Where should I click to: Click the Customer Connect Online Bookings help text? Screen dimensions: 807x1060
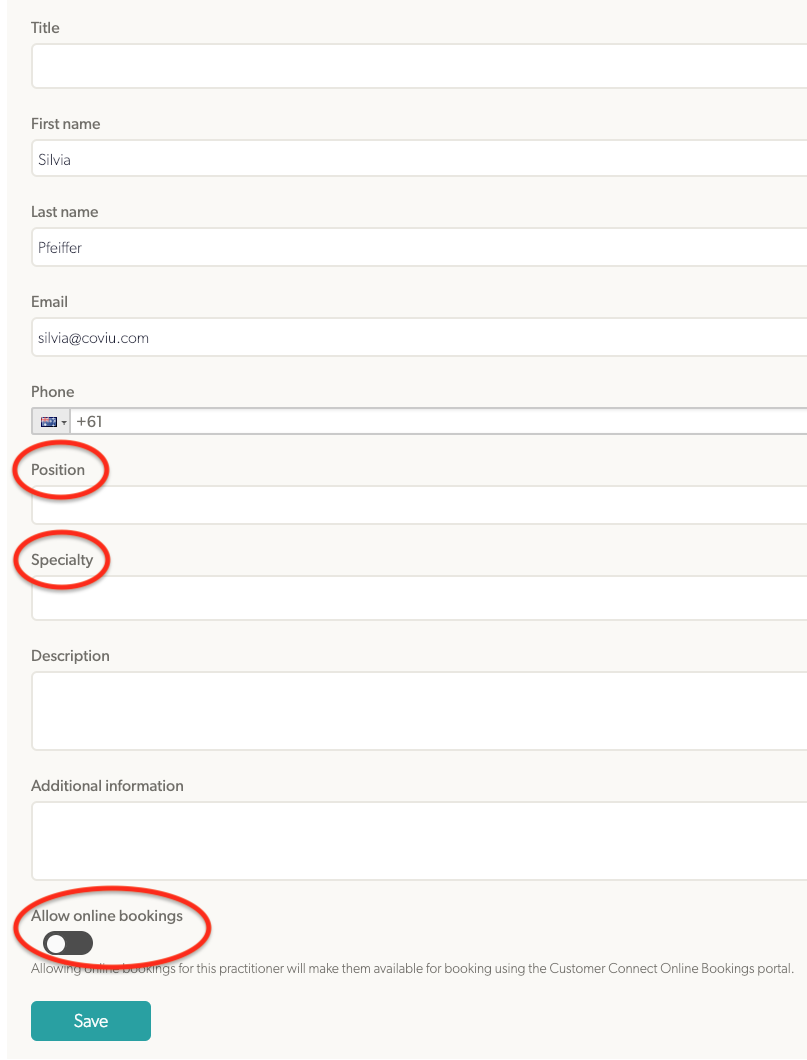pos(412,968)
